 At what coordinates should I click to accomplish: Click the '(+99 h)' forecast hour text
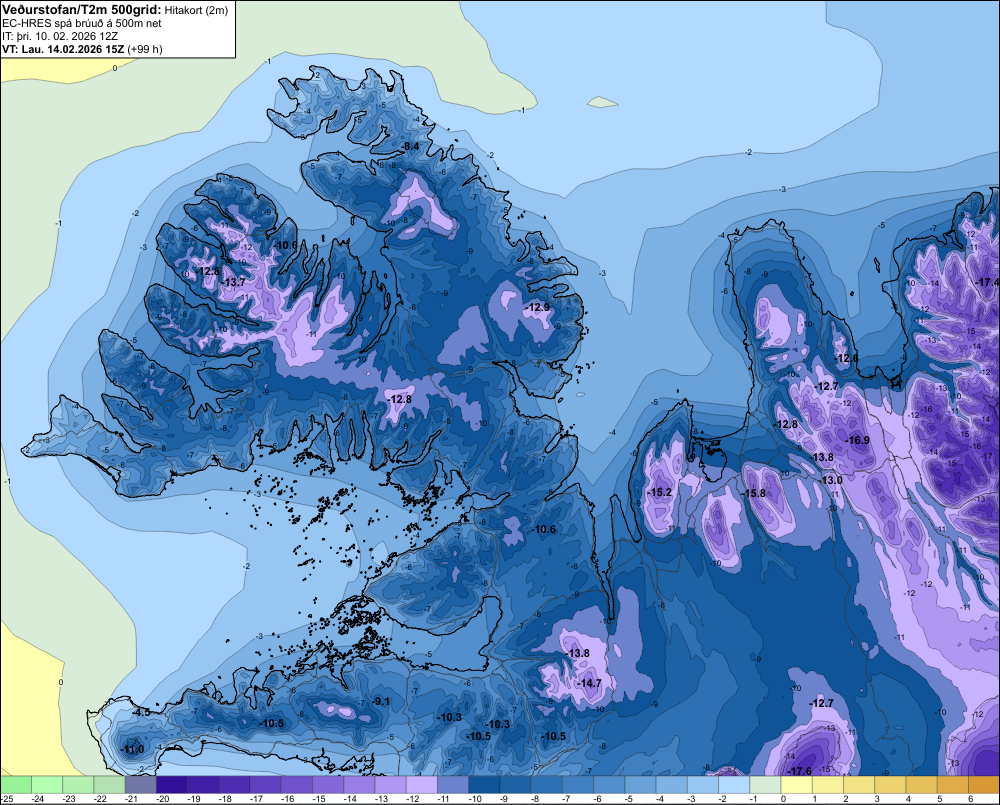coord(145,49)
